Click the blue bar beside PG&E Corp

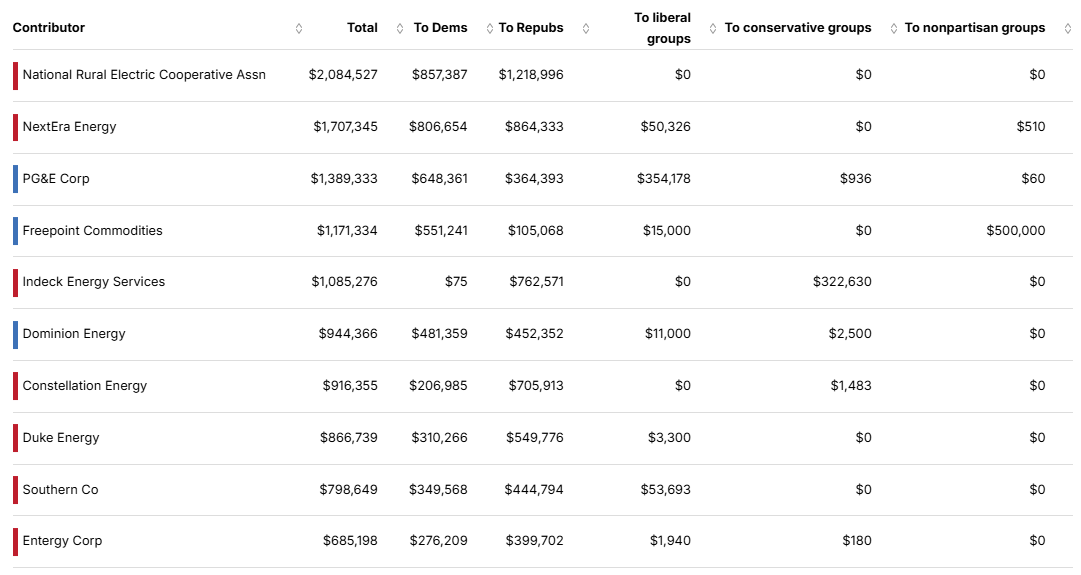click(15, 179)
